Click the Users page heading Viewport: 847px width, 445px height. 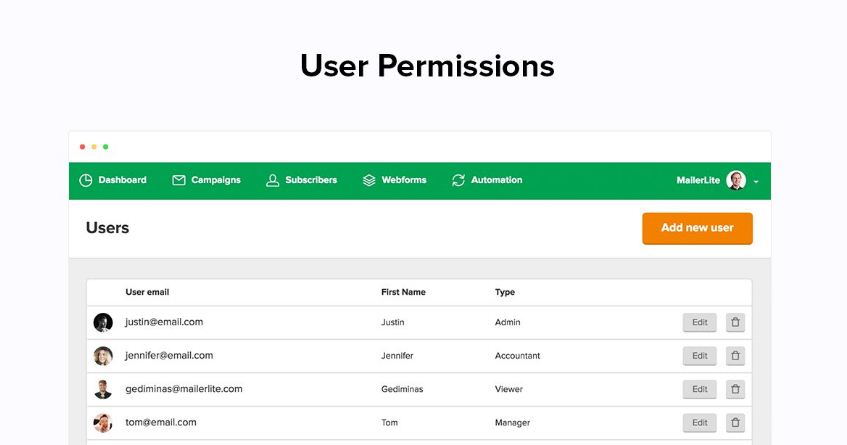pos(107,228)
